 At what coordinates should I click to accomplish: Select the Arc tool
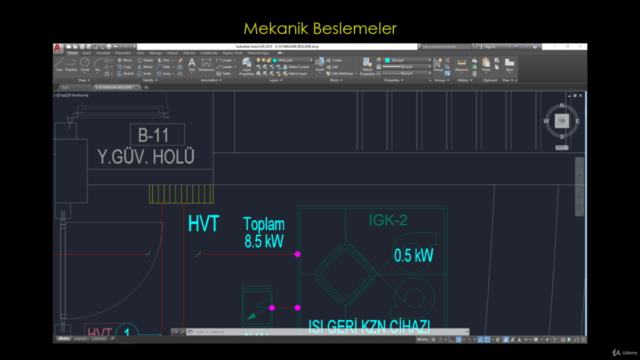[98, 64]
